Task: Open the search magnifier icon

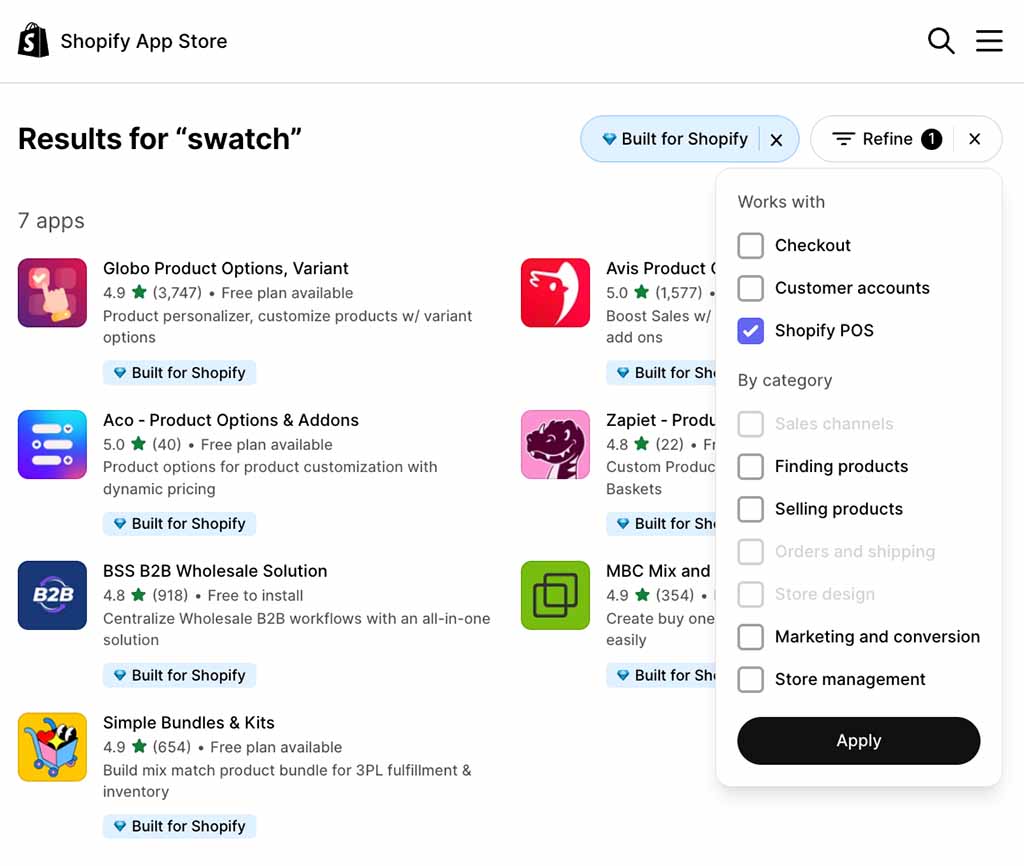Action: [x=941, y=41]
